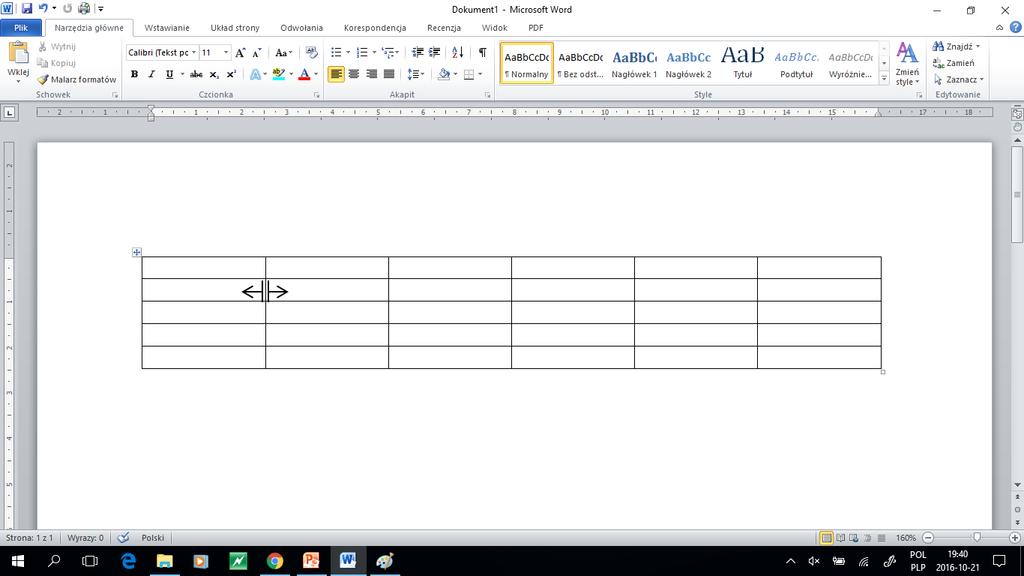
Task: Toggle strikethrough formatting
Action: 196,74
